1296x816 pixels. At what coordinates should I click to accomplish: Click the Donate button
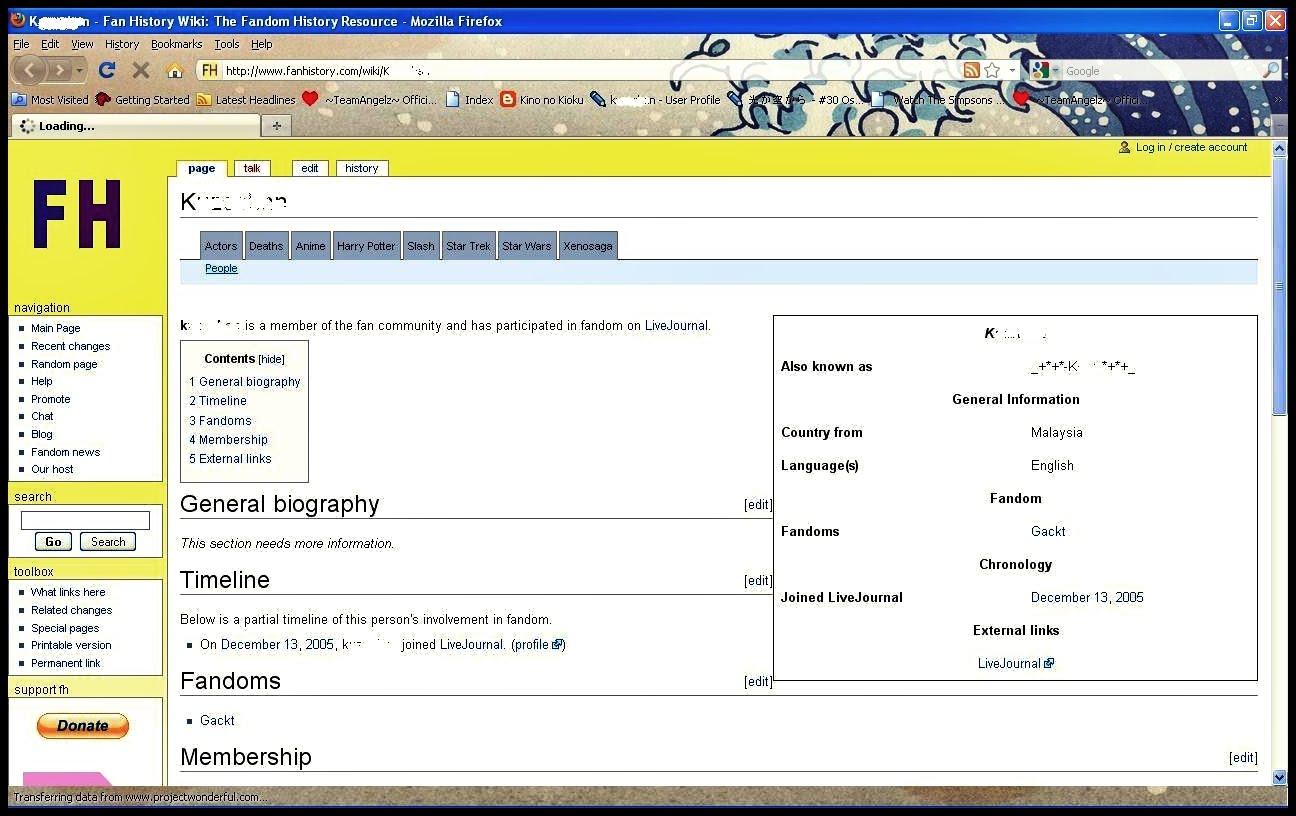[83, 726]
